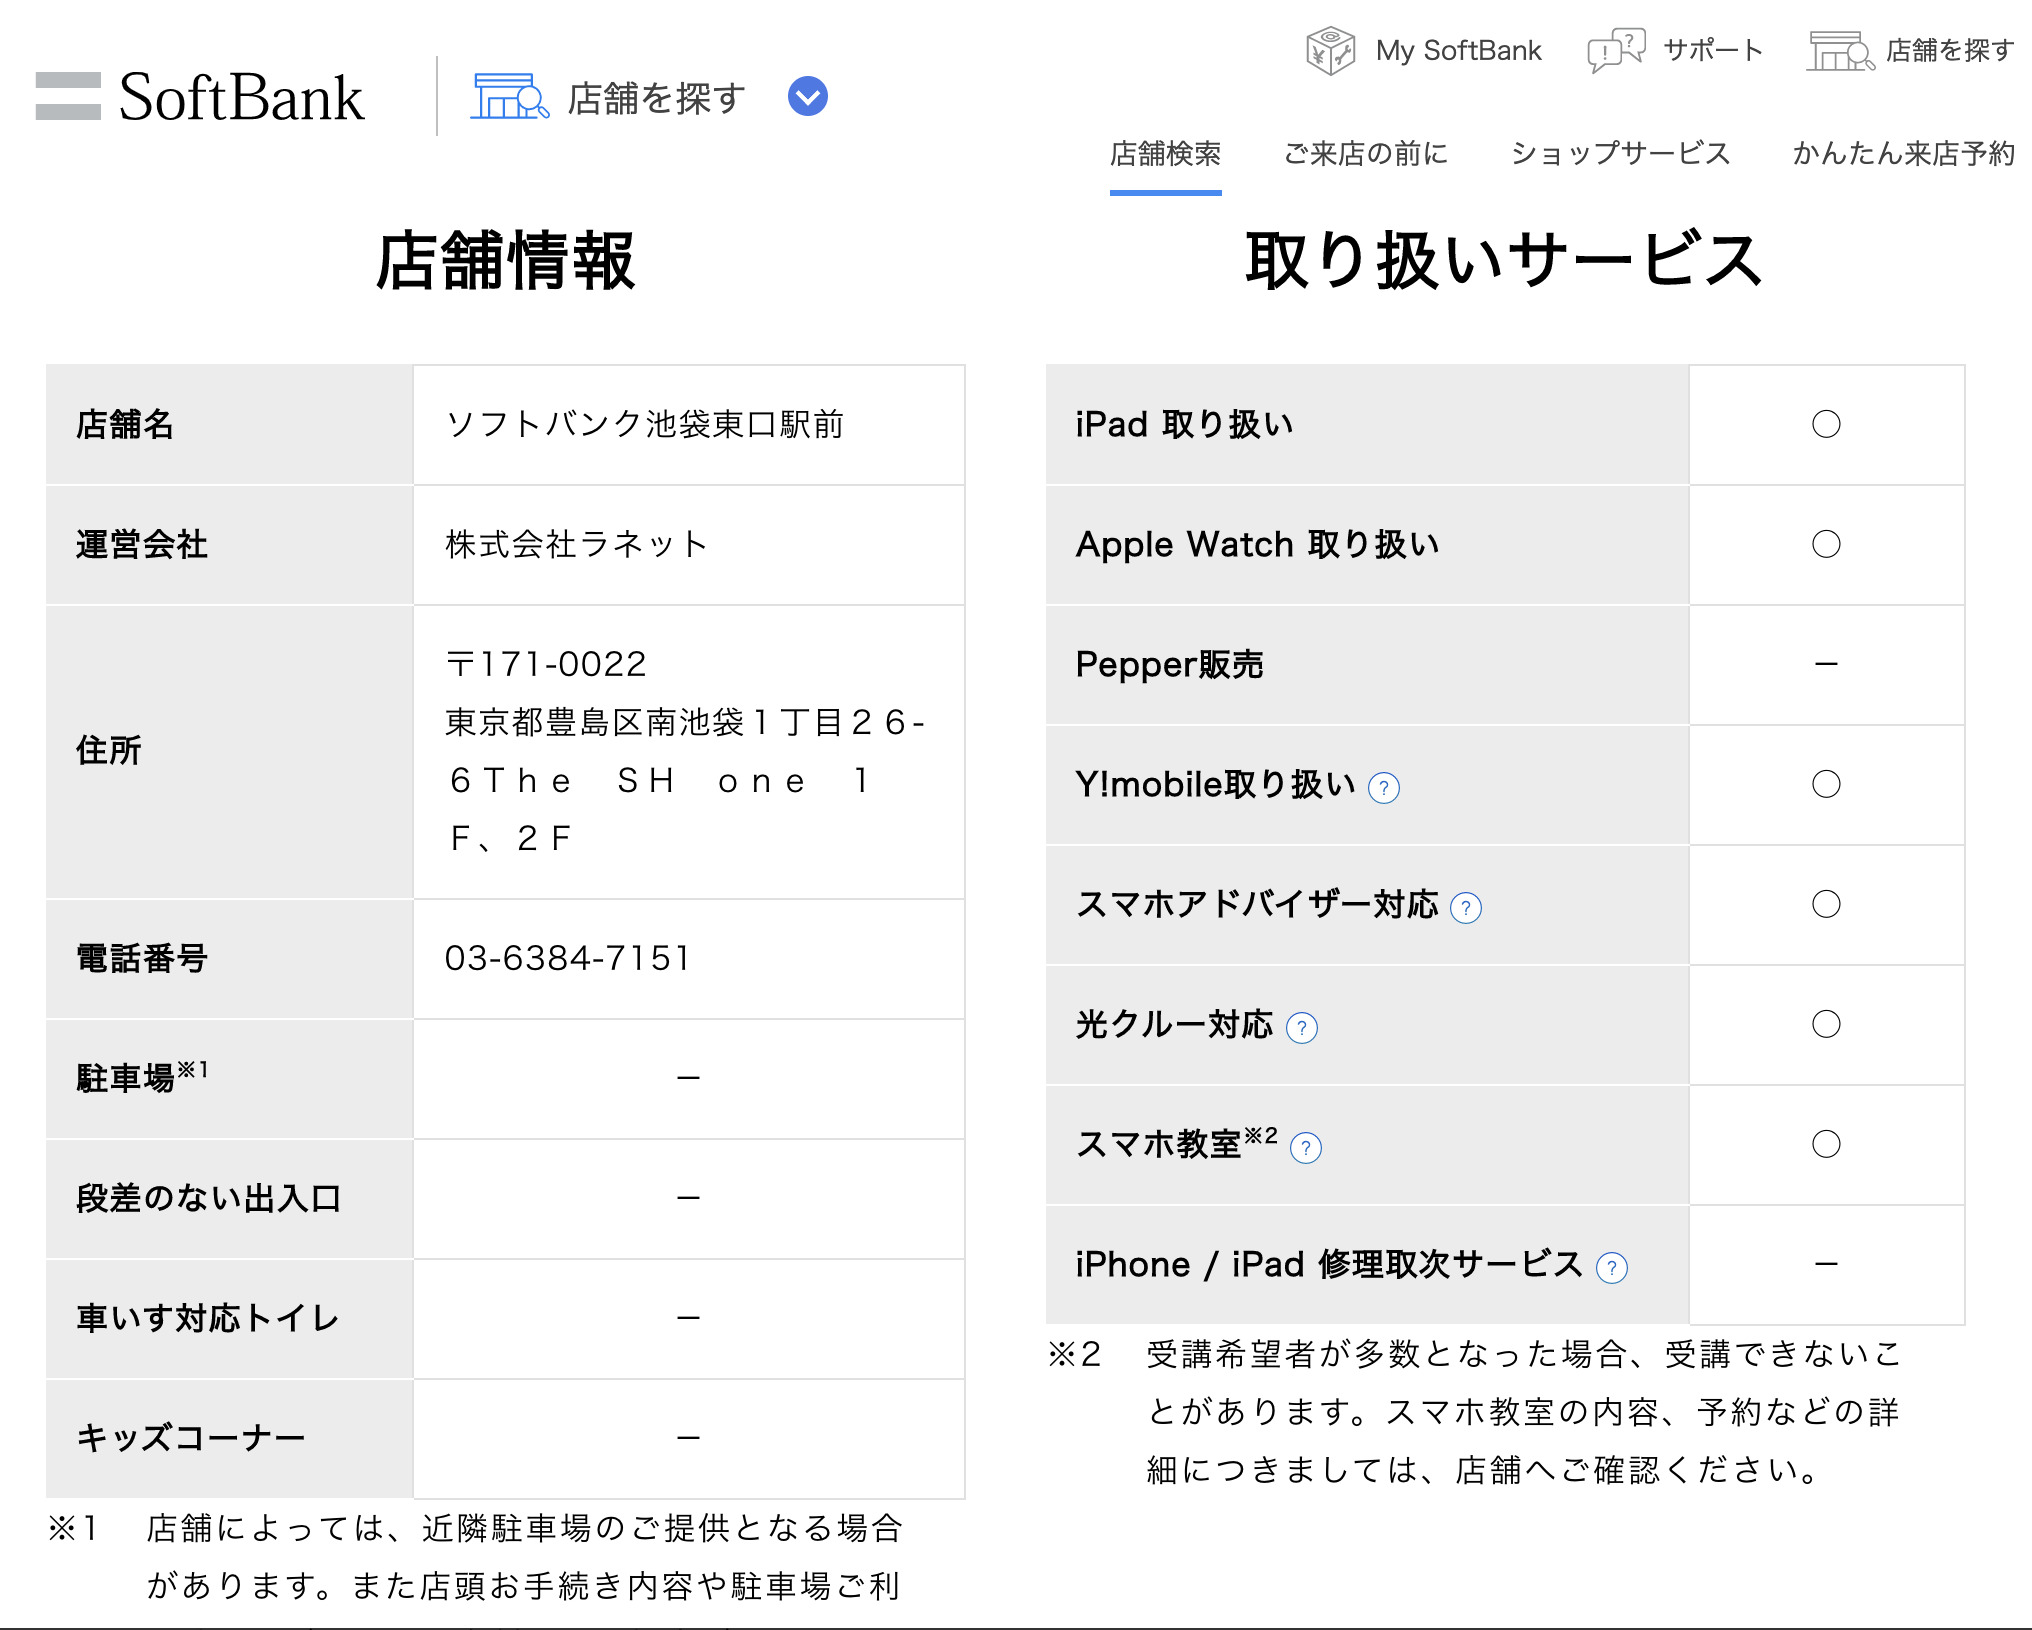Screen dimensions: 2032x1630
Task: Expand the 店舗を探す blue chevron dropdown
Action: click(807, 97)
